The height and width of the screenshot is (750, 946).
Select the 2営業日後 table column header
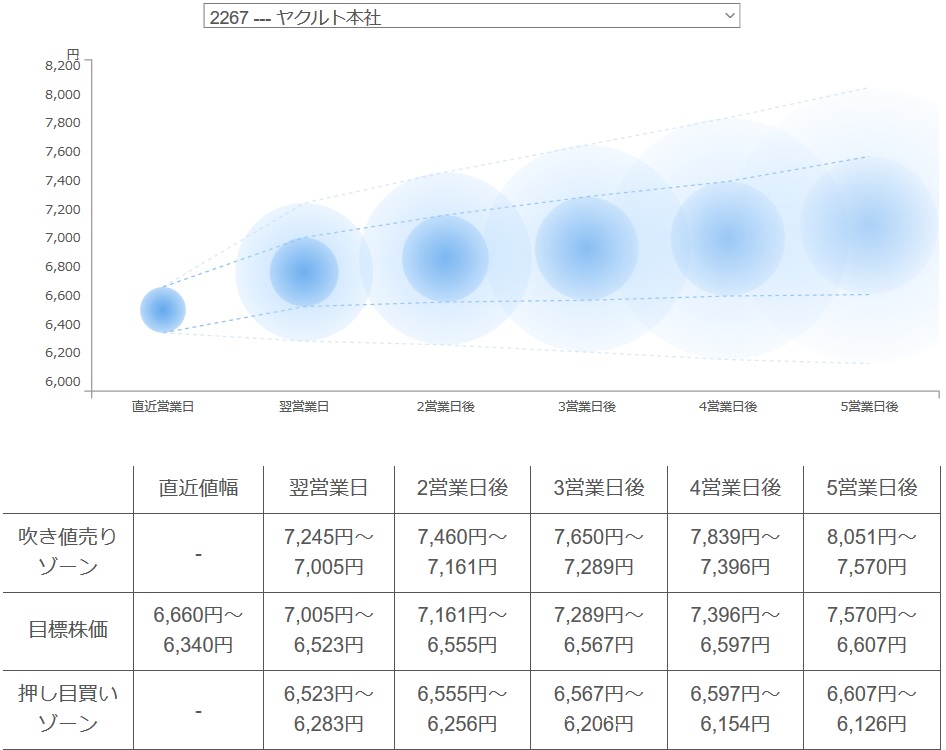point(463,488)
